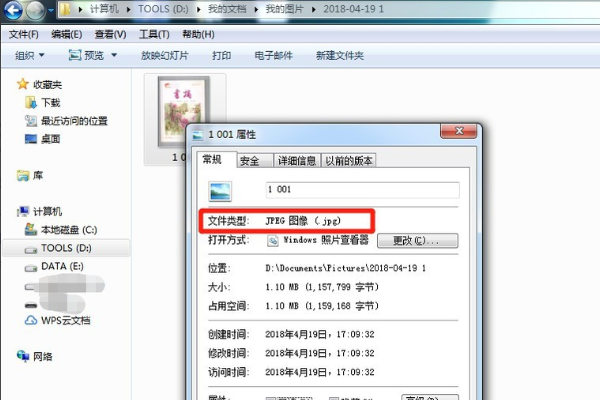Click the 占用空间 value 1,159,168 字节

click(x=342, y=306)
